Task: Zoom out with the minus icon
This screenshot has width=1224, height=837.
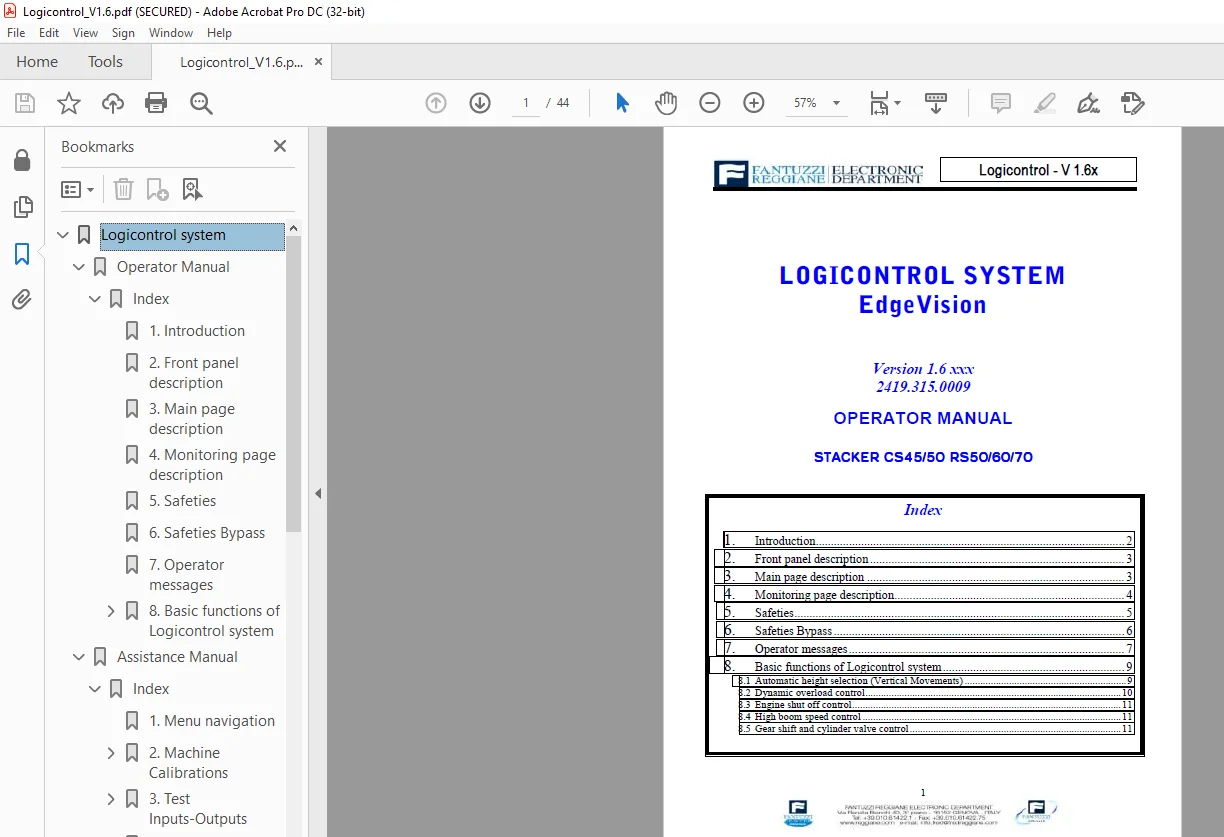Action: pyautogui.click(x=710, y=103)
